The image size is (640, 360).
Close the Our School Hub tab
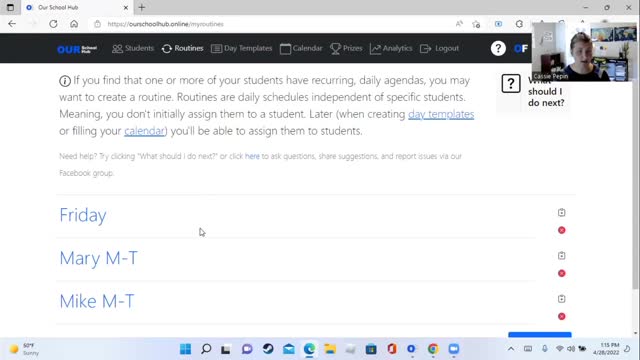(126, 7)
